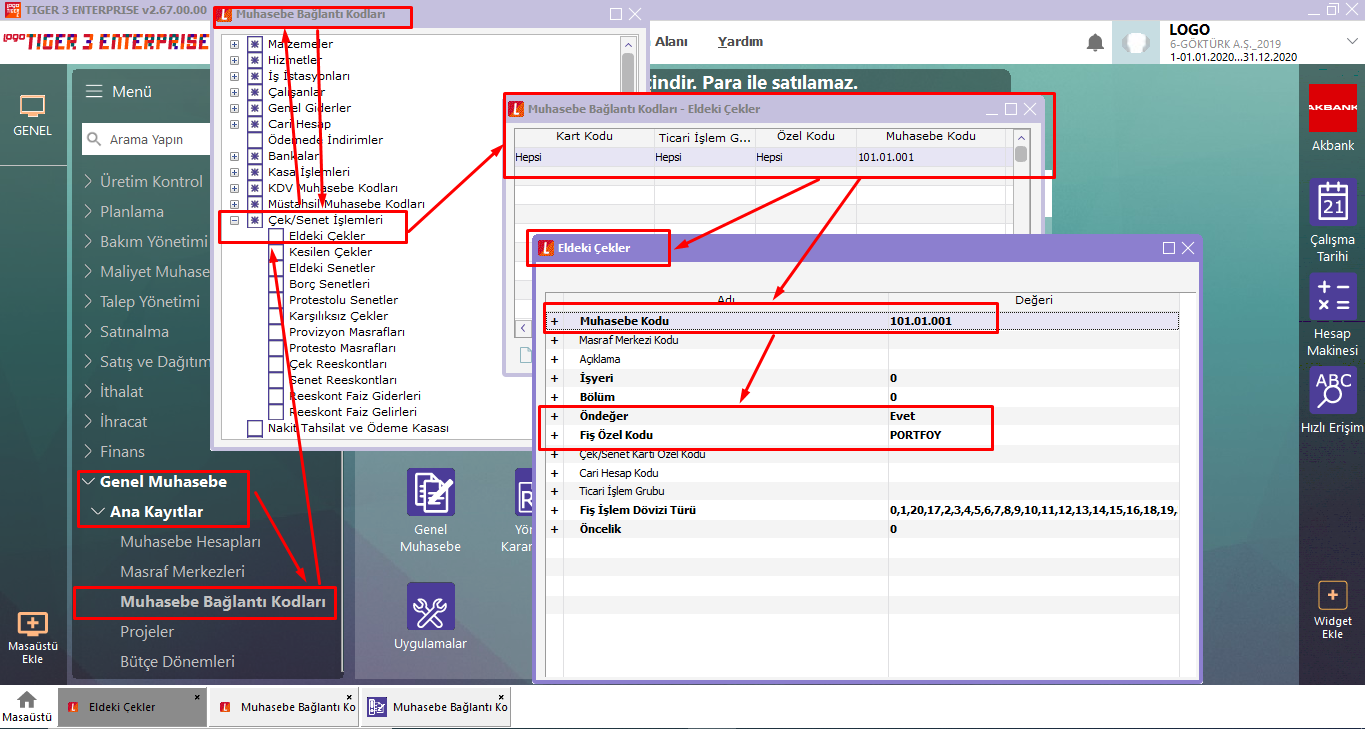This screenshot has width=1365, height=729.
Task: Expand the Genel Giderler tree node
Action: pyautogui.click(x=235, y=108)
